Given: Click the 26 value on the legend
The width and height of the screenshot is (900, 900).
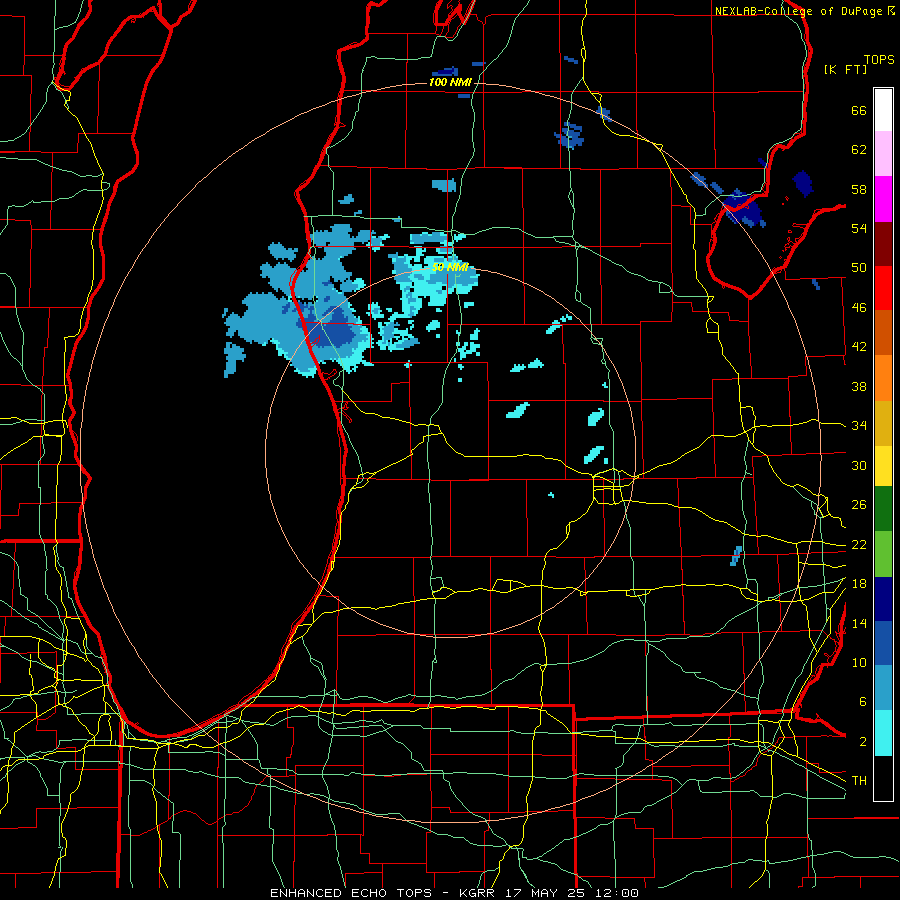Looking at the screenshot, I should click(x=859, y=505).
